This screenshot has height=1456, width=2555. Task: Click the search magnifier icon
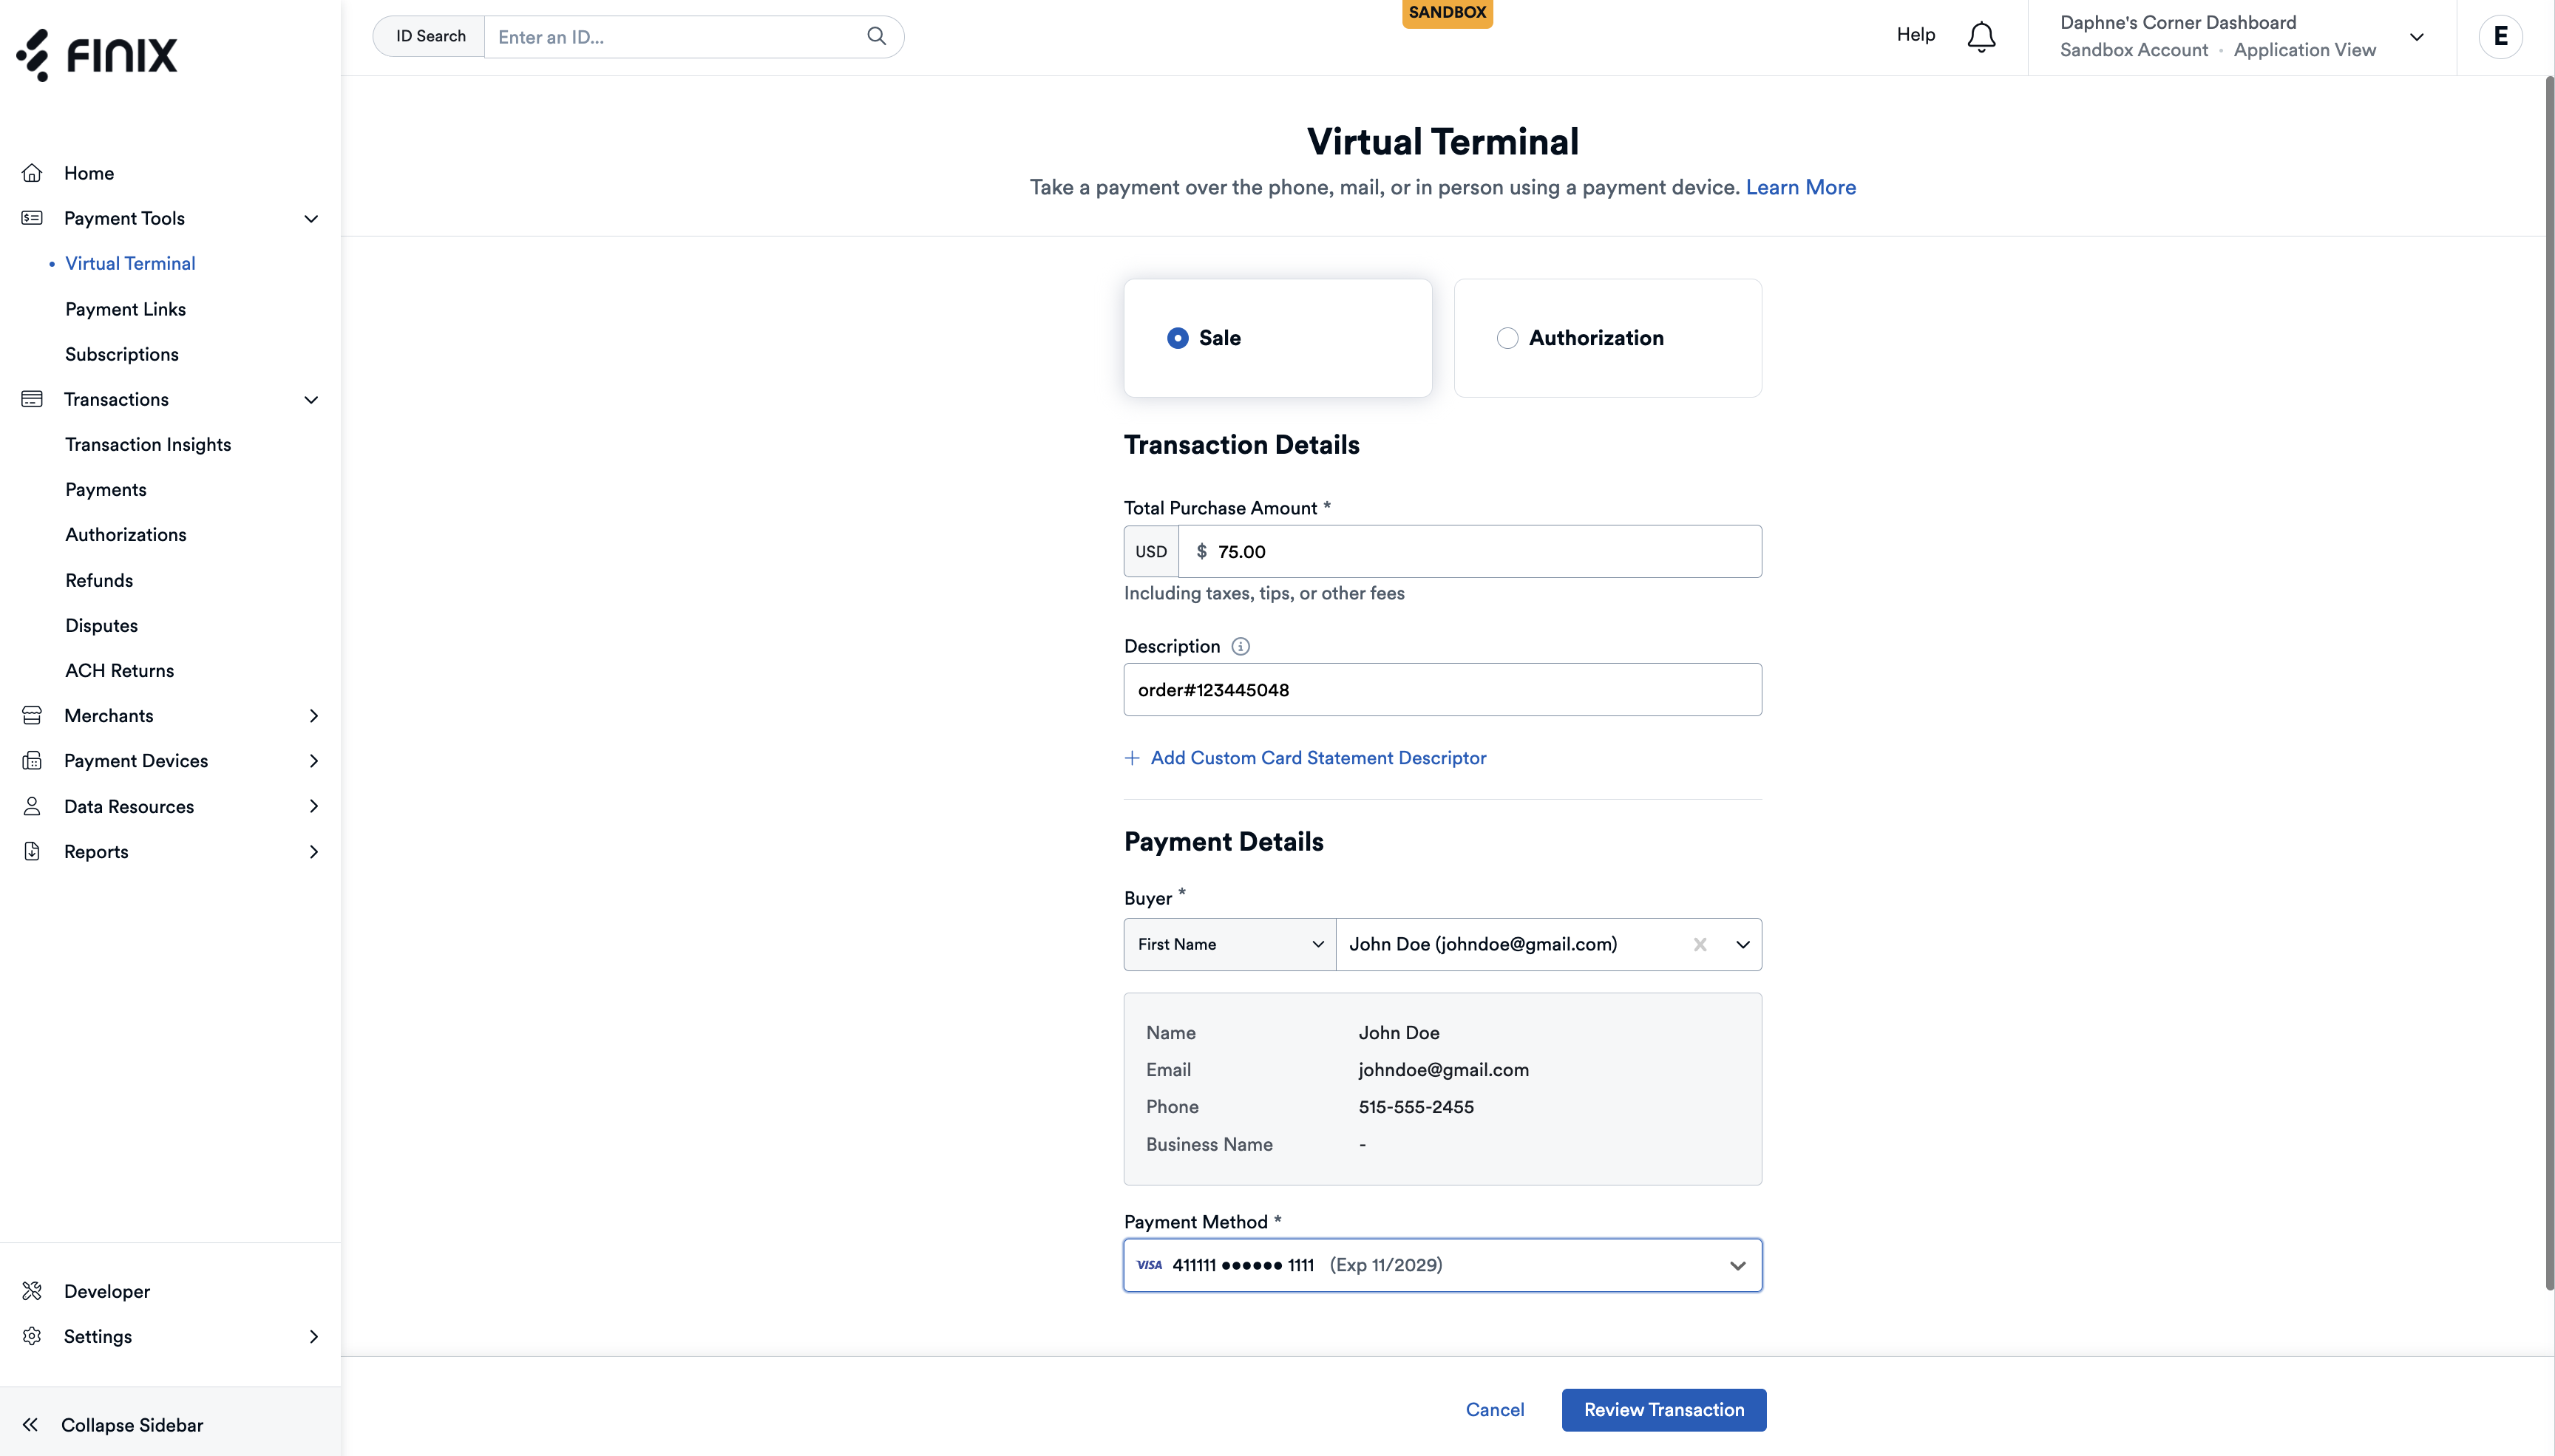875,36
